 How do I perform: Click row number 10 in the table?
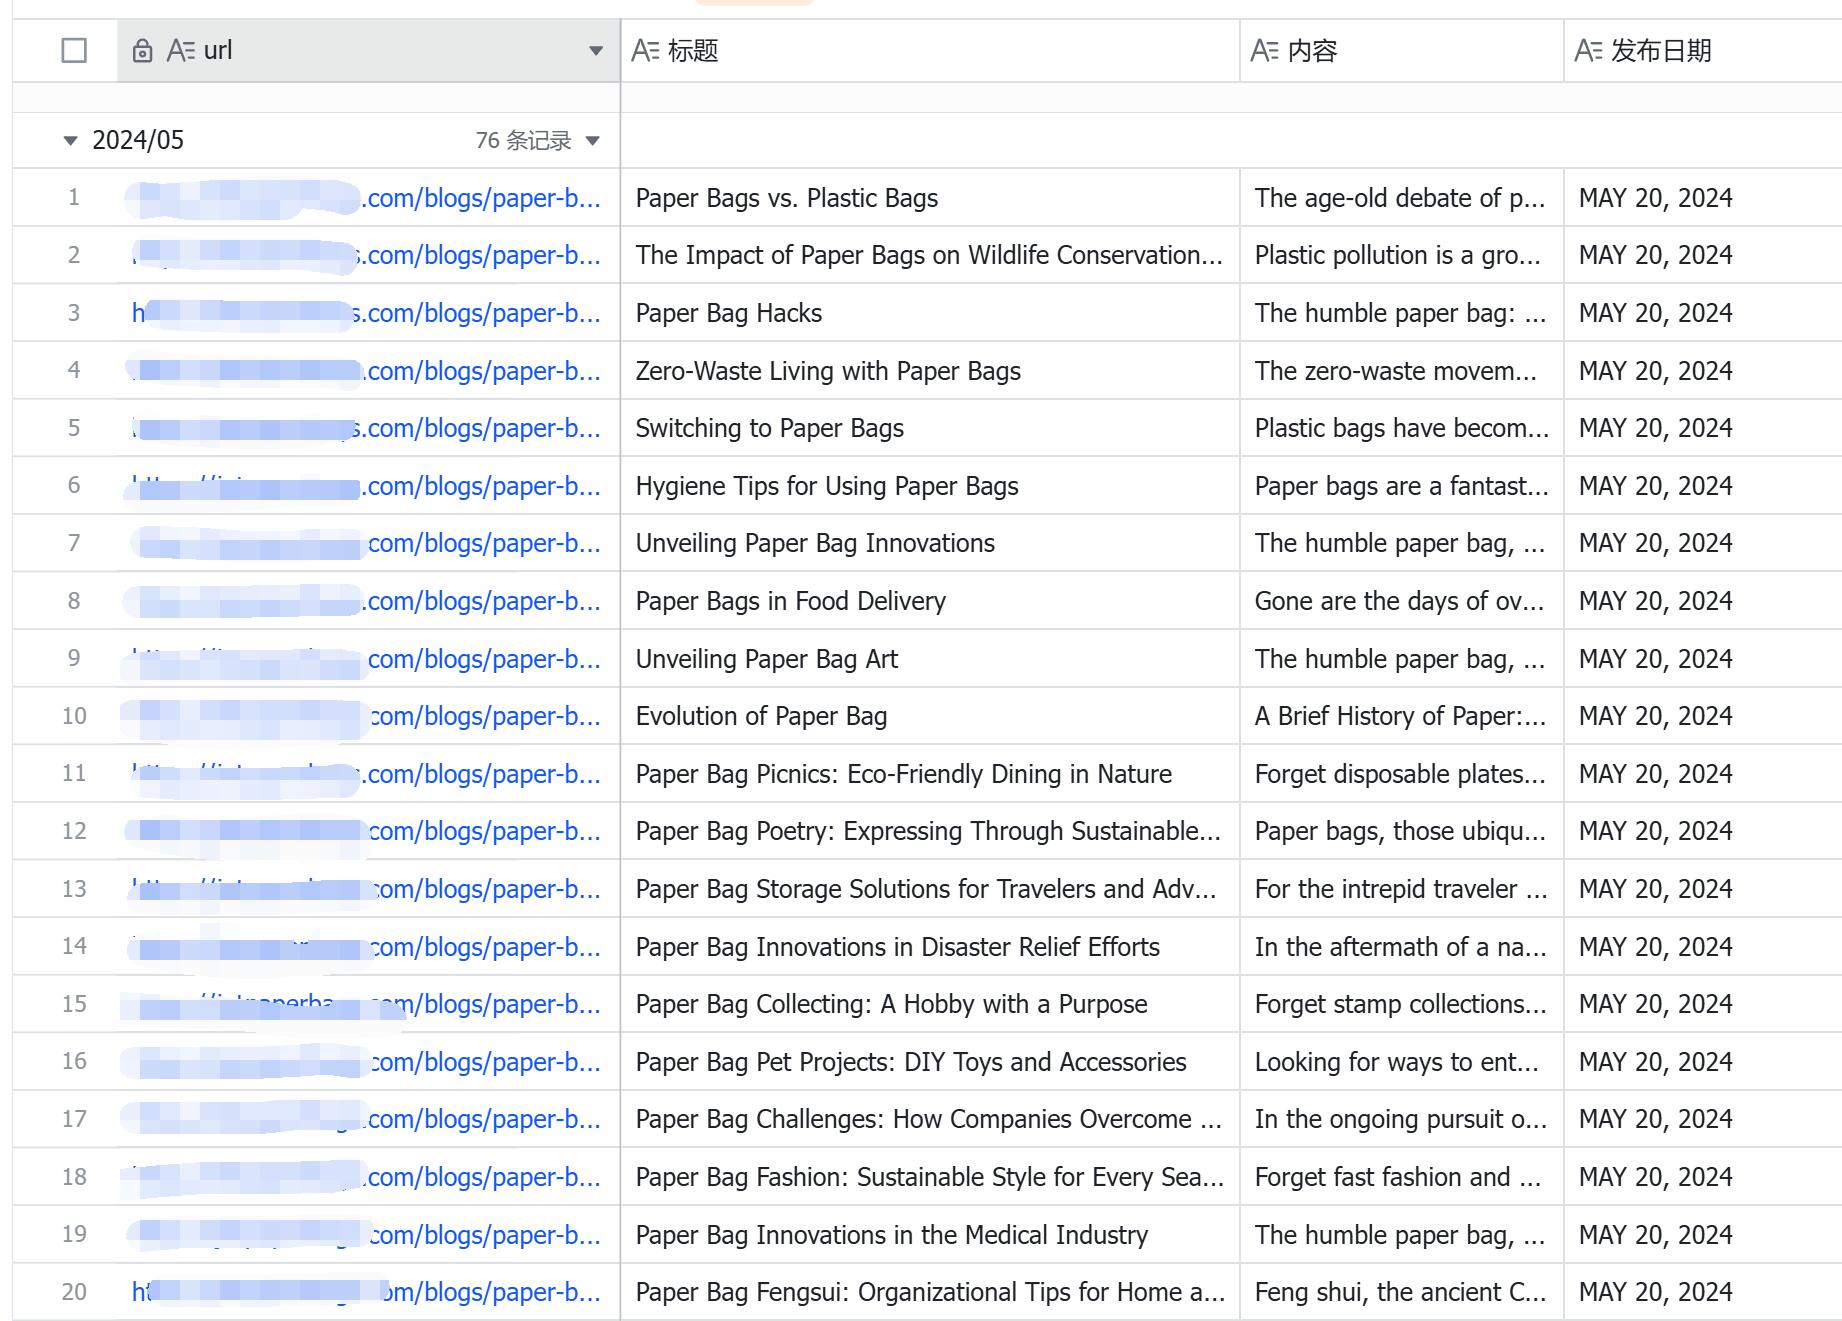(74, 717)
